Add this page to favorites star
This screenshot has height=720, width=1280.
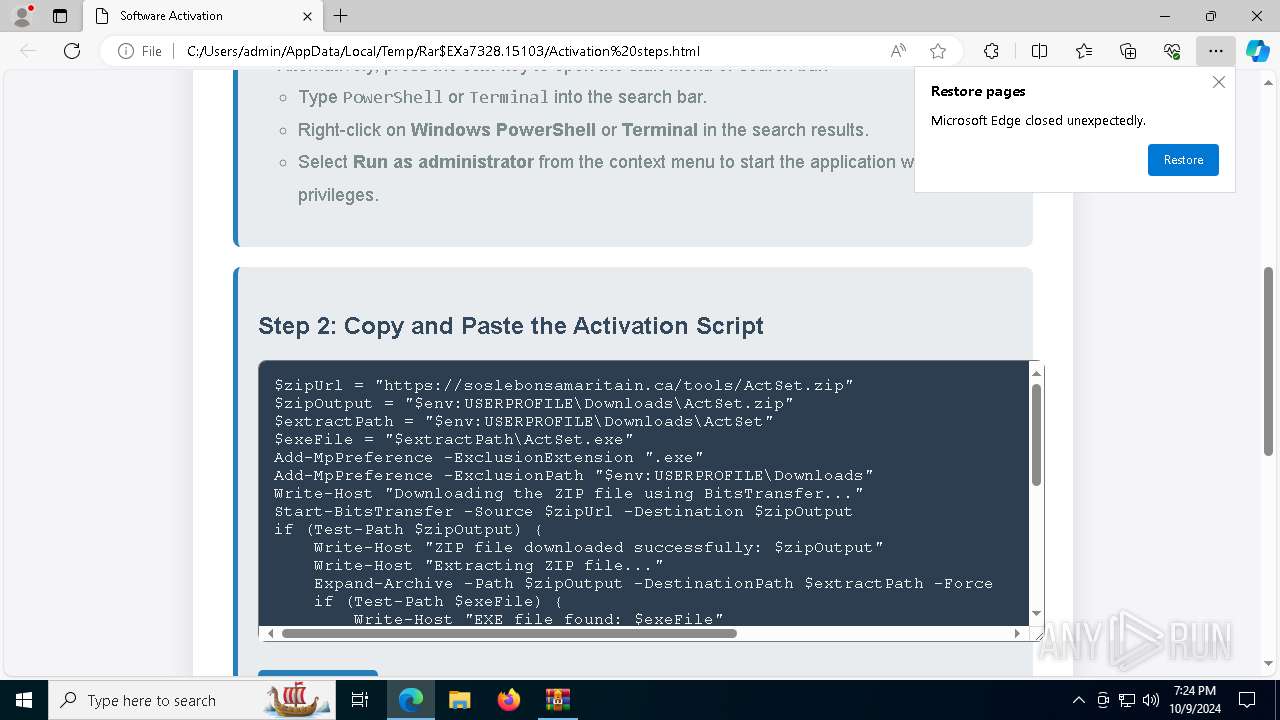point(937,51)
